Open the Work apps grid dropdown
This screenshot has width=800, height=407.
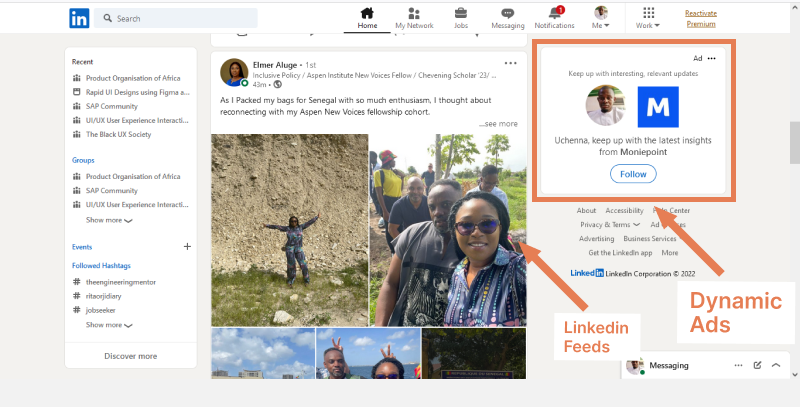coord(648,18)
